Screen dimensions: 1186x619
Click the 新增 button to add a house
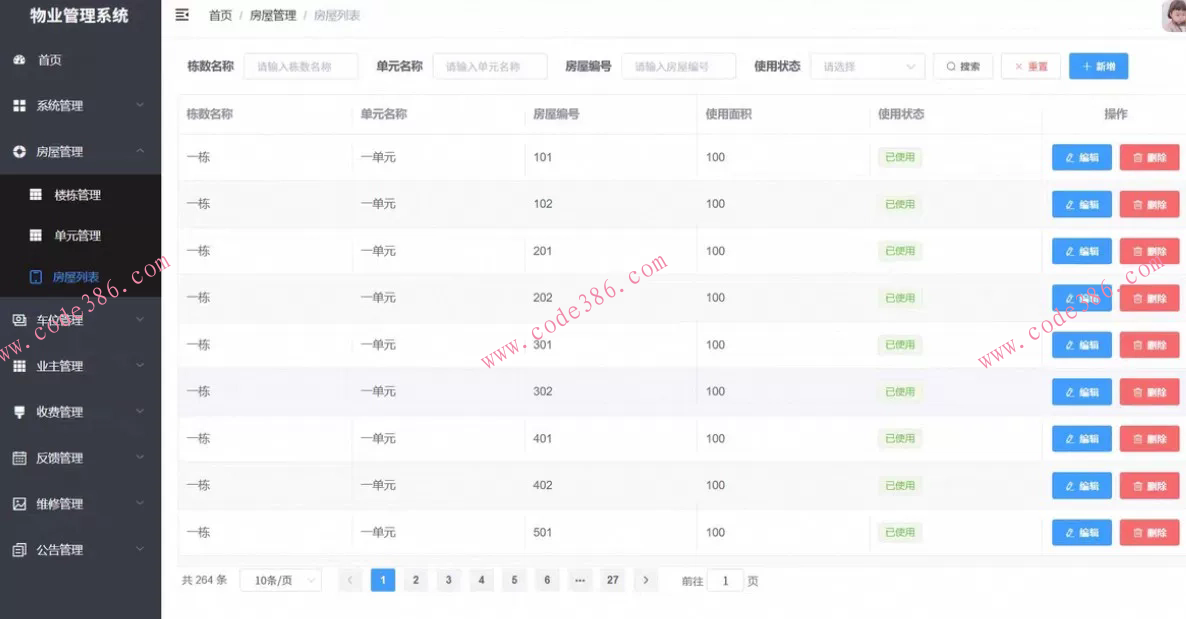(1098, 66)
